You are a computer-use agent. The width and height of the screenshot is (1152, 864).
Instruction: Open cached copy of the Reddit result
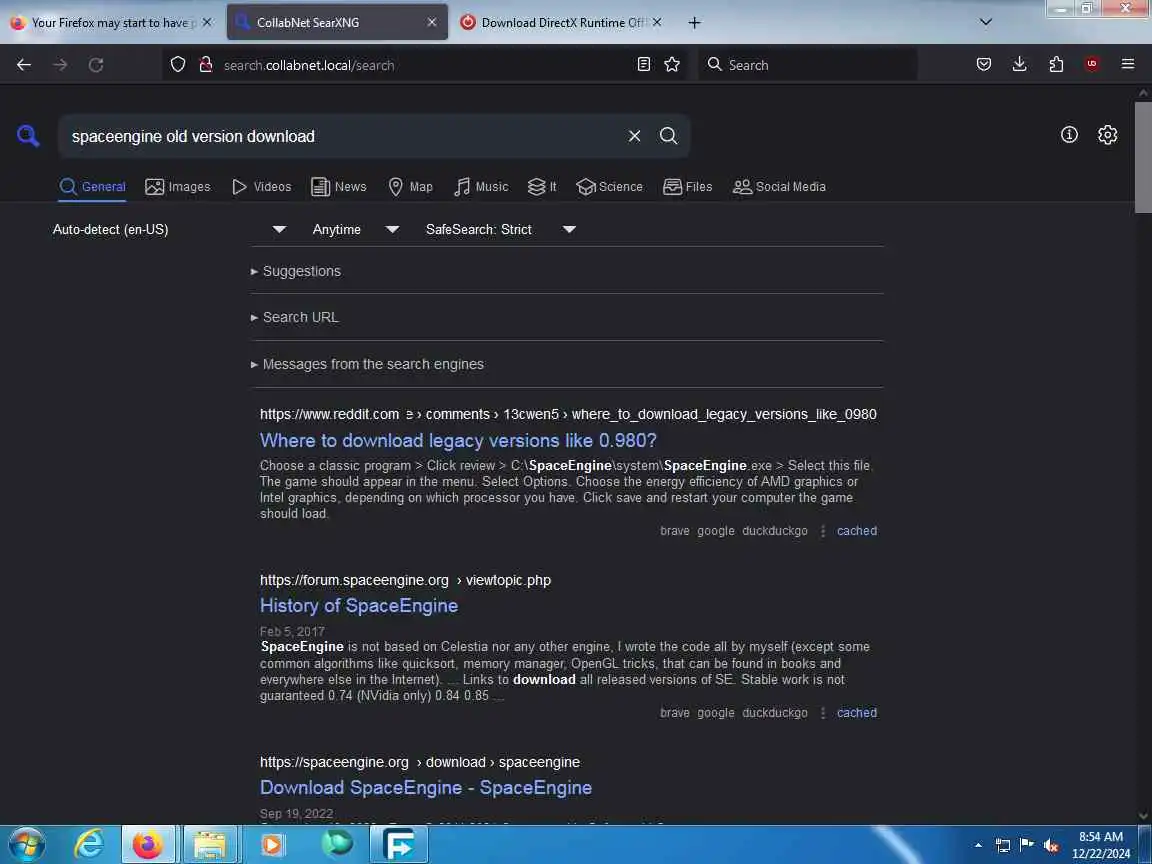(x=857, y=530)
